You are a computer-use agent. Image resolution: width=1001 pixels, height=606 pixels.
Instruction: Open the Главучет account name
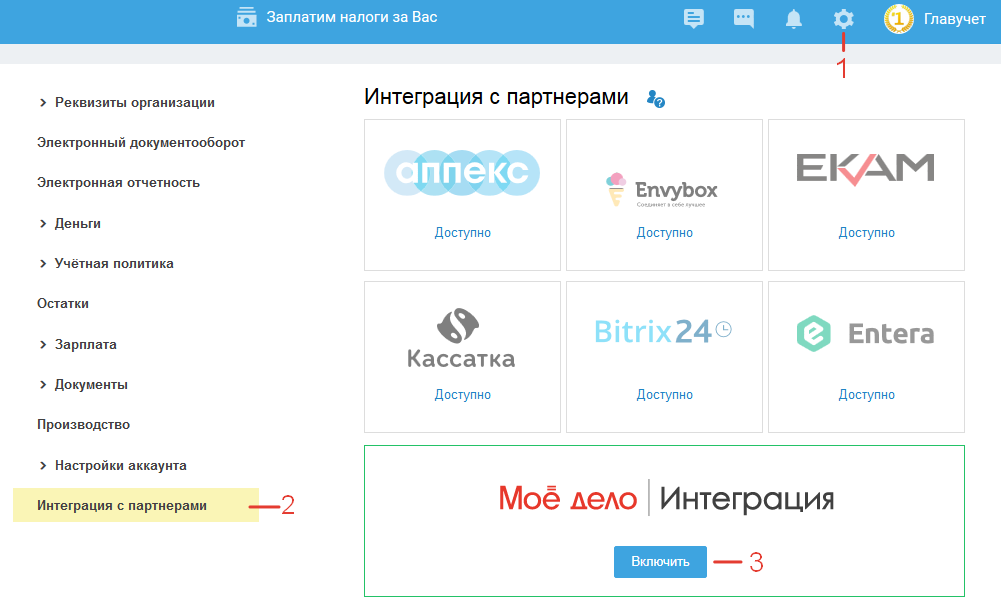[x=954, y=19]
